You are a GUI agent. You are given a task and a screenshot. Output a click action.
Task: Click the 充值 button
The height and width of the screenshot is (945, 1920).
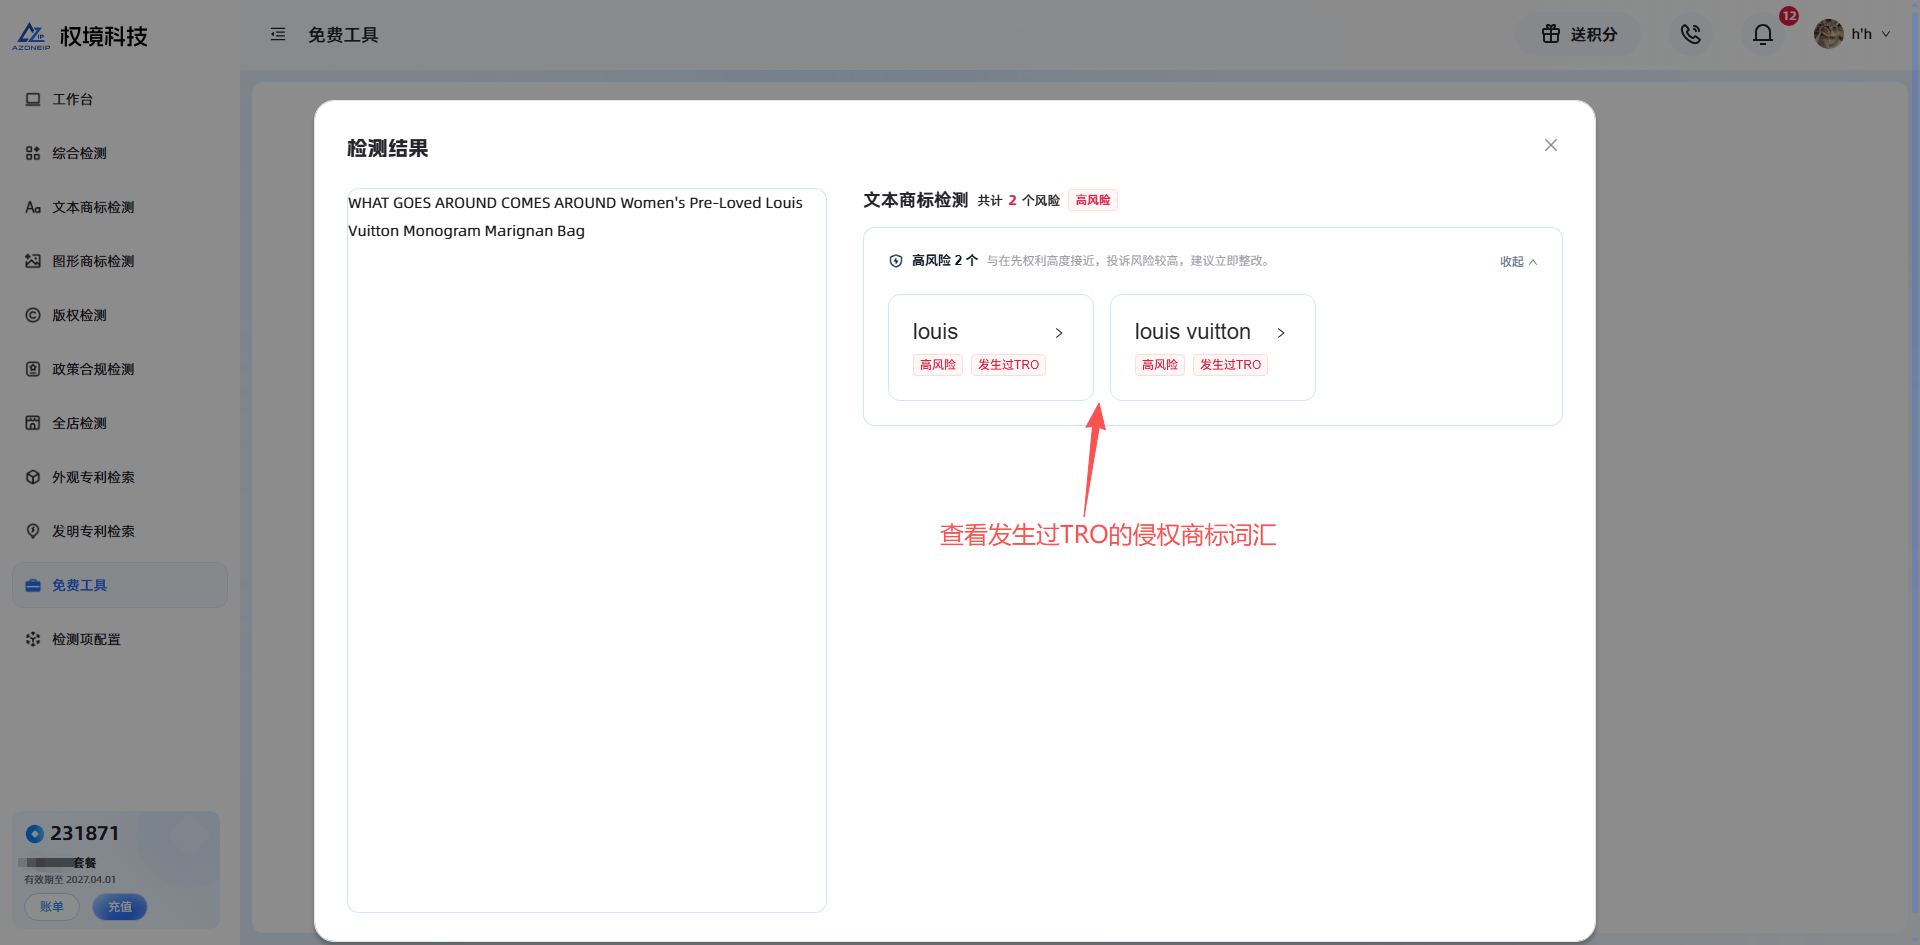coord(120,907)
